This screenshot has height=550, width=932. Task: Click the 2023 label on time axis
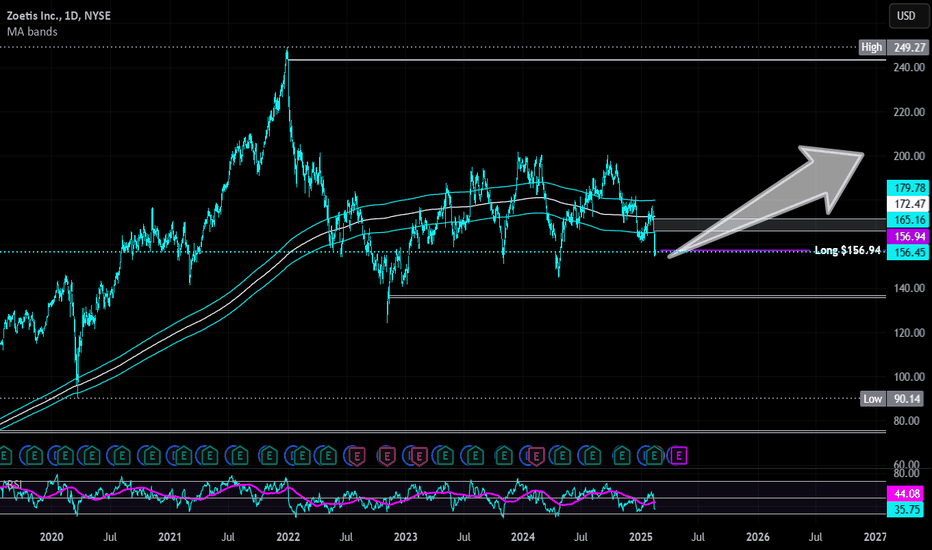coord(406,537)
